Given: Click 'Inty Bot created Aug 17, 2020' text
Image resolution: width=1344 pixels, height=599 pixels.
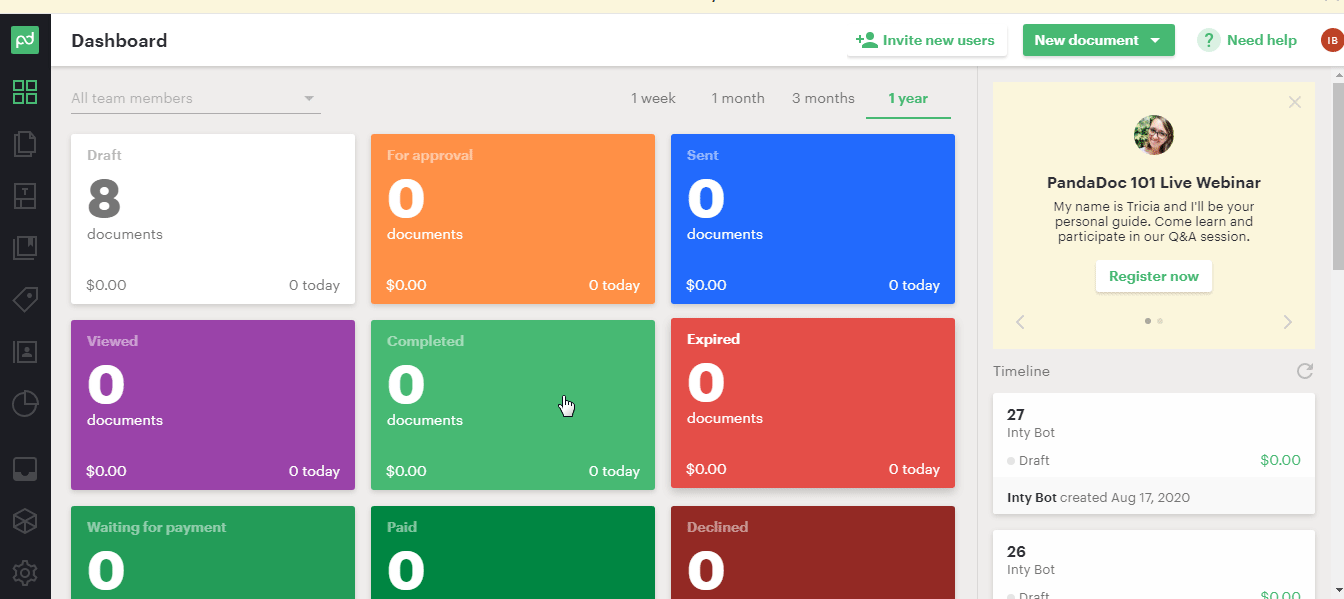Looking at the screenshot, I should (1098, 497).
